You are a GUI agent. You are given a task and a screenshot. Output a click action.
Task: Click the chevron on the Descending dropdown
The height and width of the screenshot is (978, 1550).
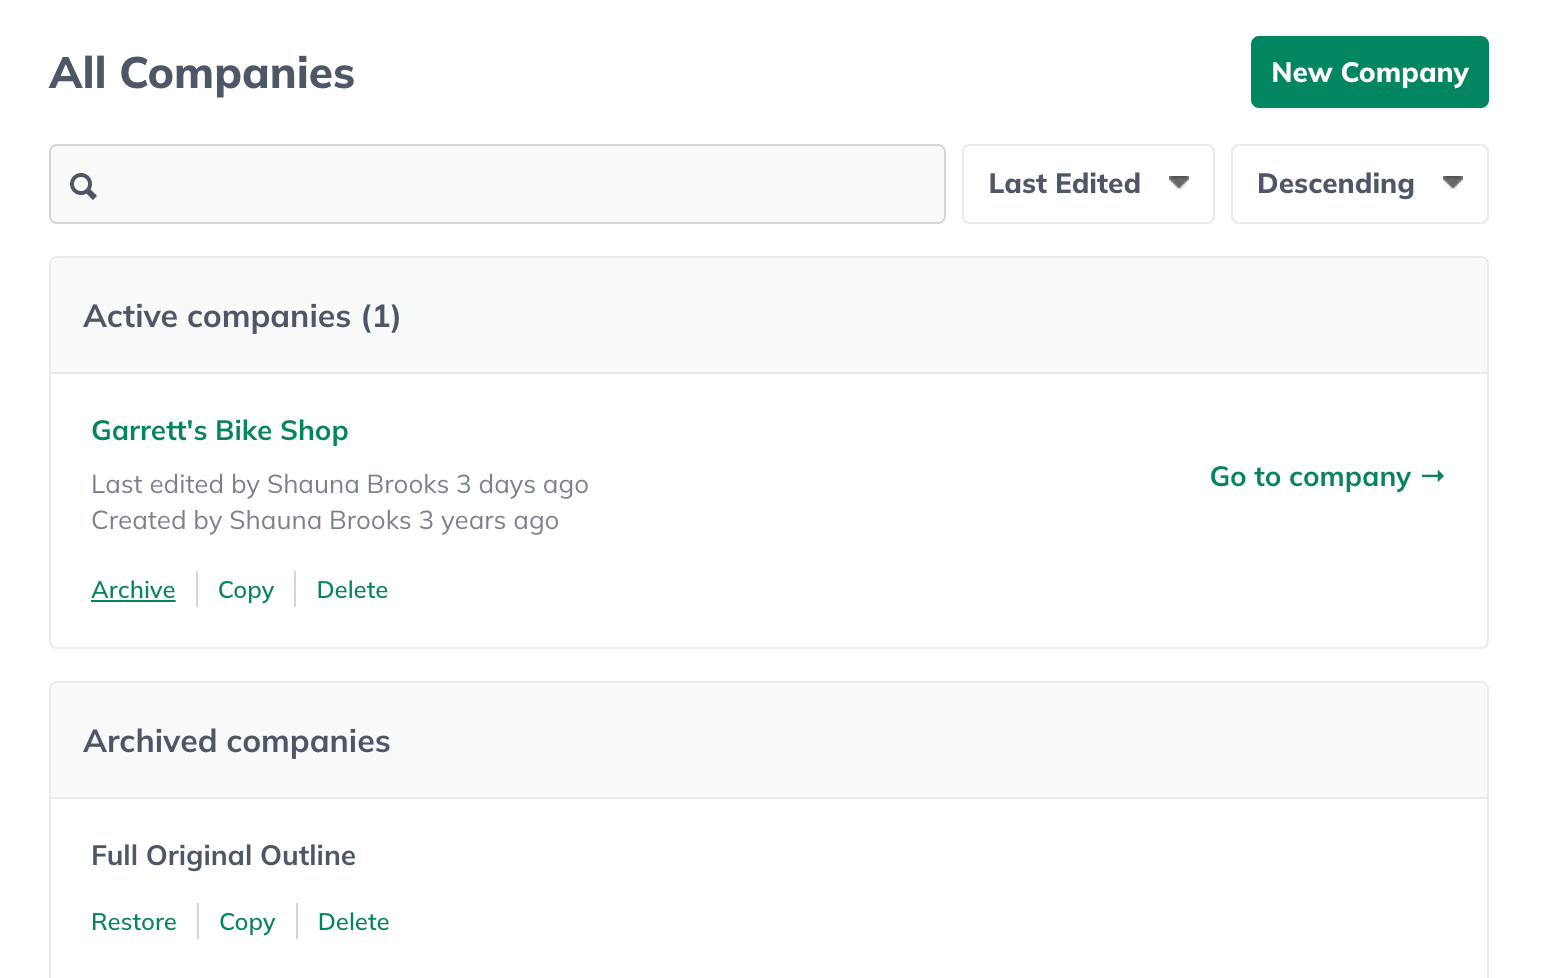[1452, 183]
